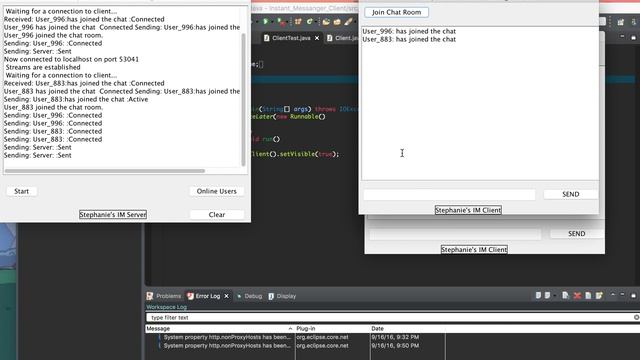Click 'User_996: has joined the chat' chat line

point(409,31)
